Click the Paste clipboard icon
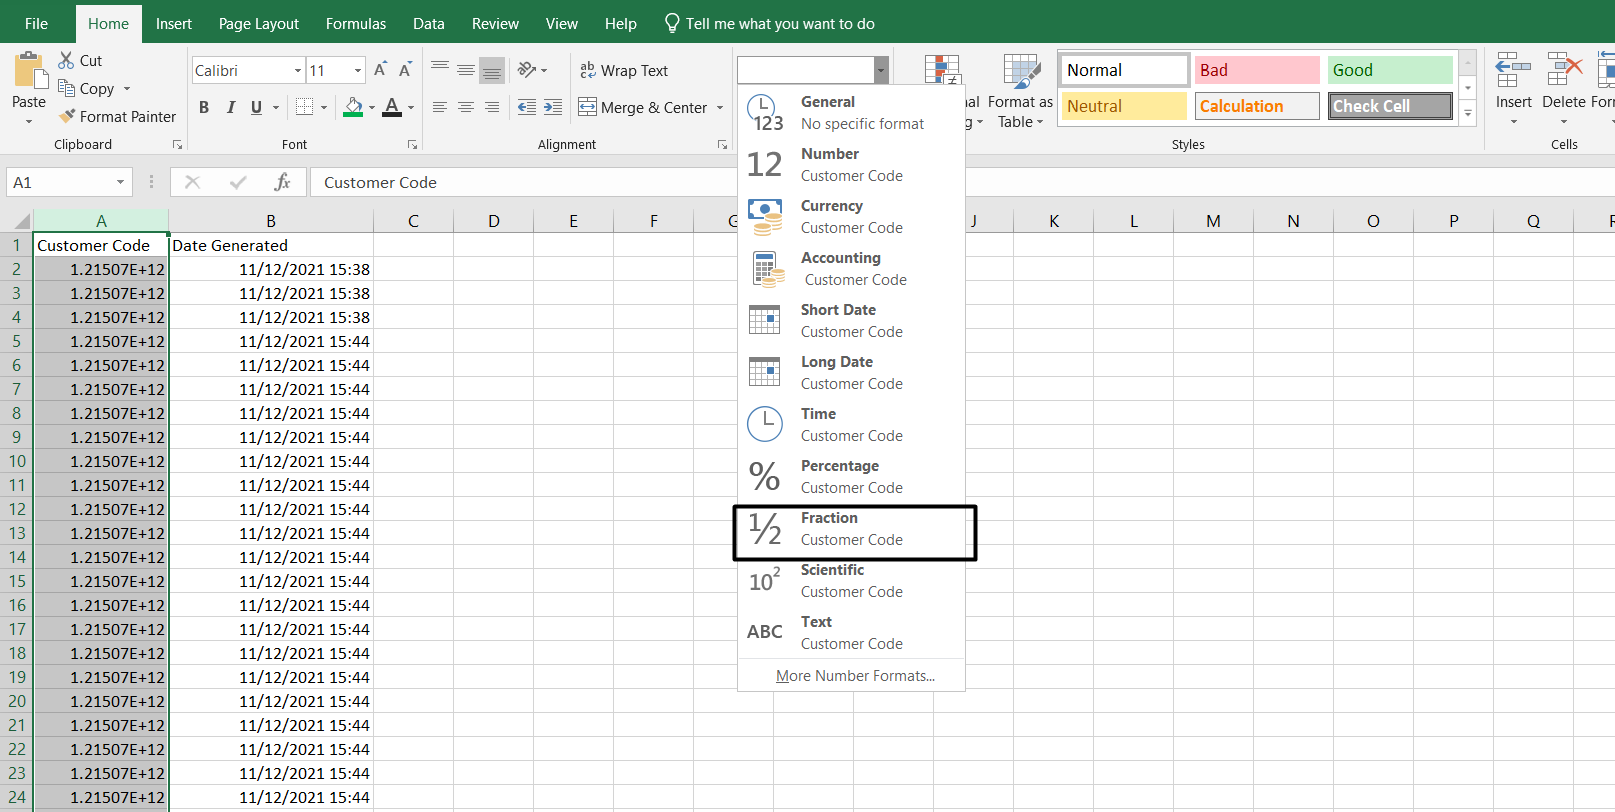This screenshot has width=1615, height=812. pos(30,71)
